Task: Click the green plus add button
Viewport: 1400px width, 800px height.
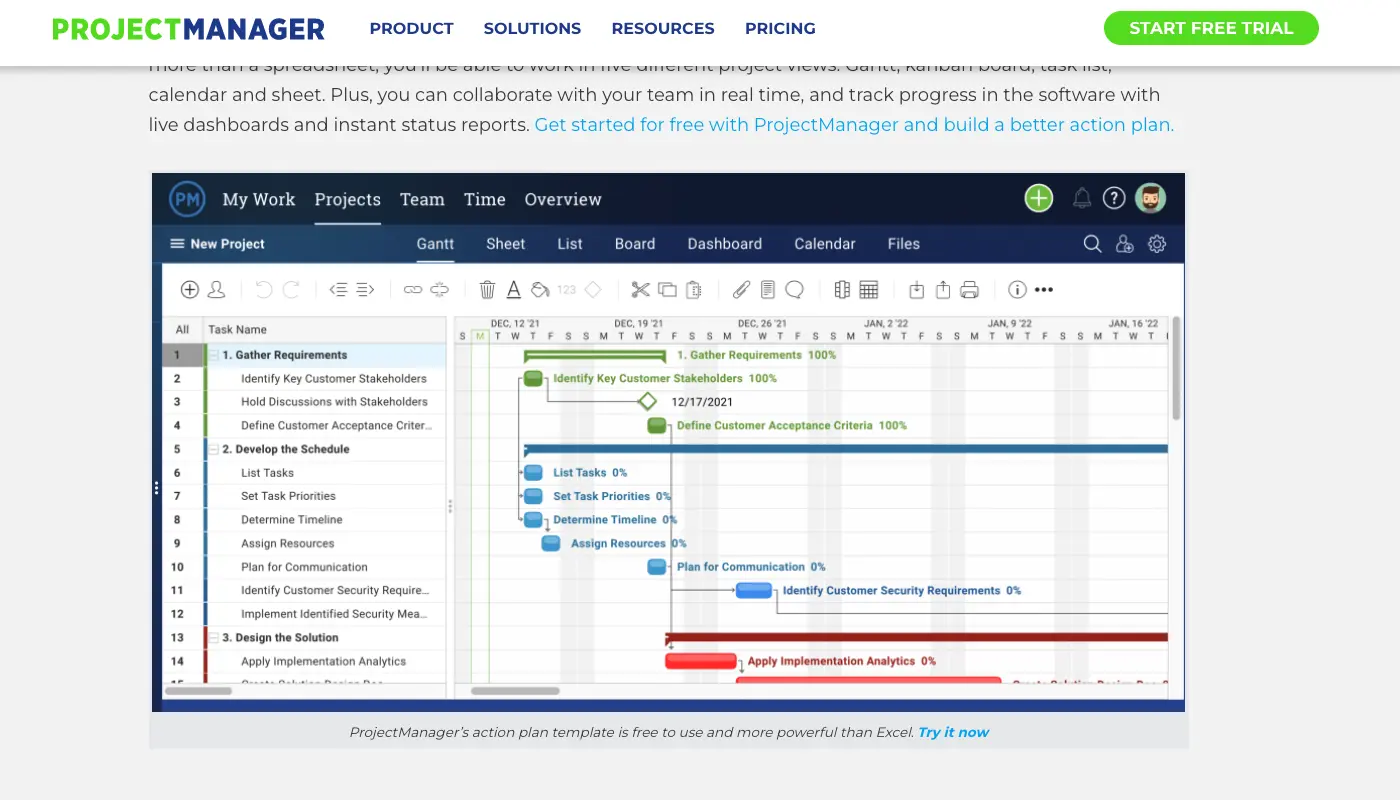Action: [1039, 198]
